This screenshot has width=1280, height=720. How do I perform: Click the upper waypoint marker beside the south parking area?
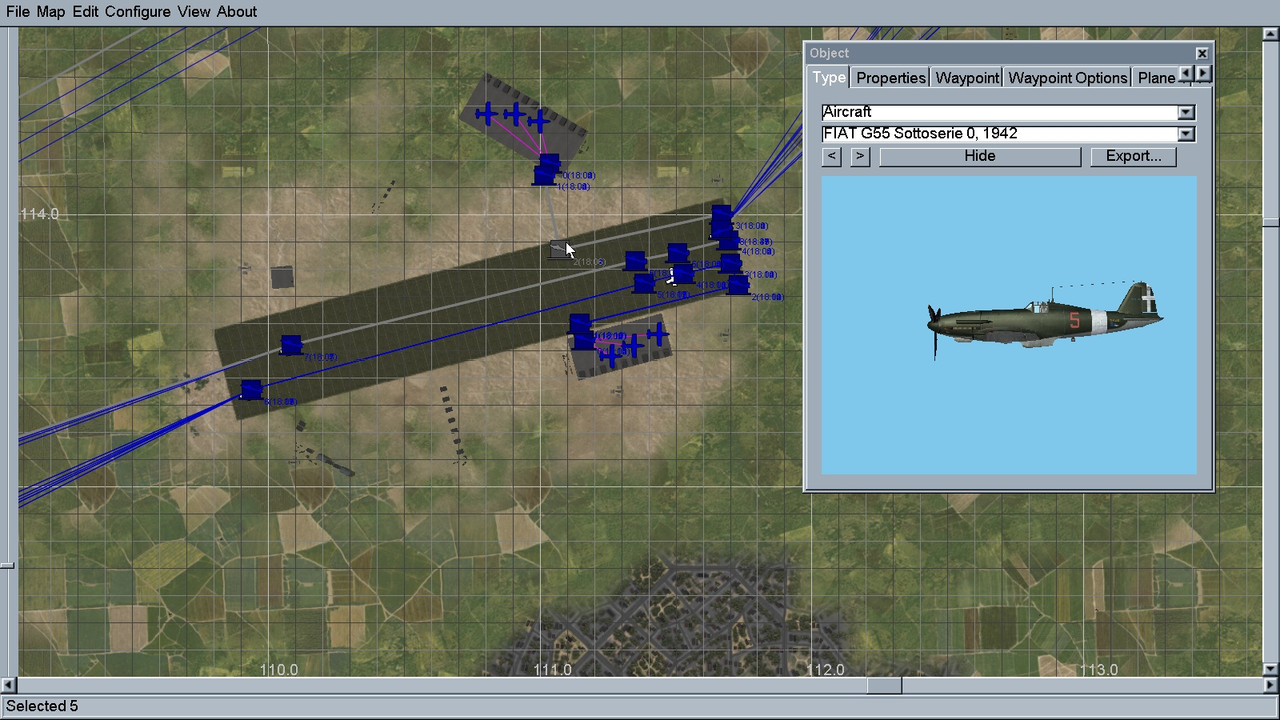pyautogui.click(x=579, y=324)
